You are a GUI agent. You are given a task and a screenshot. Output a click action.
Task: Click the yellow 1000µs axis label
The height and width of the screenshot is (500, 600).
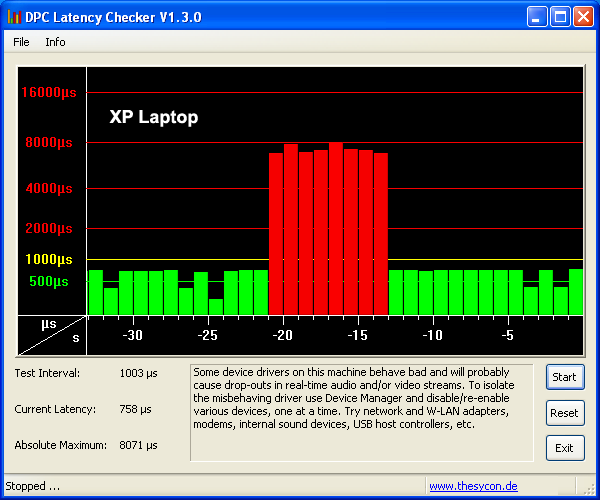point(49,259)
